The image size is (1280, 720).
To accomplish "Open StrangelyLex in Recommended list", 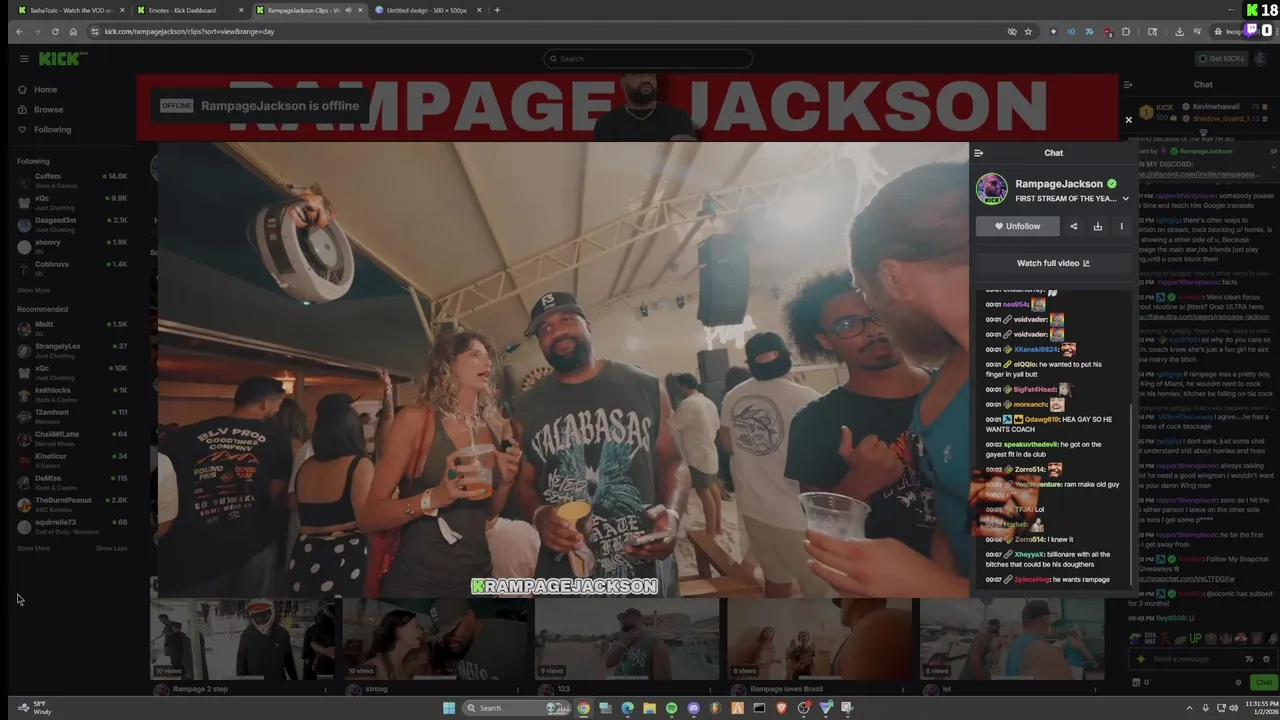I will pyautogui.click(x=72, y=350).
